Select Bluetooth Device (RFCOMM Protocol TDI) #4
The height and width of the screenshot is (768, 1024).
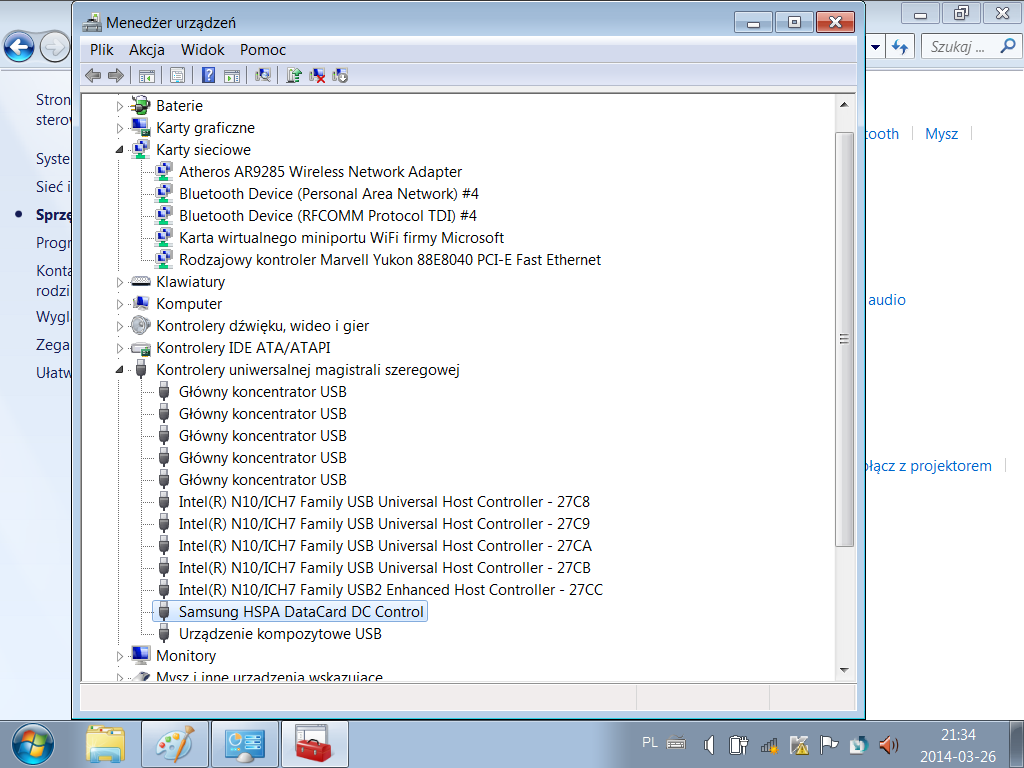328,216
